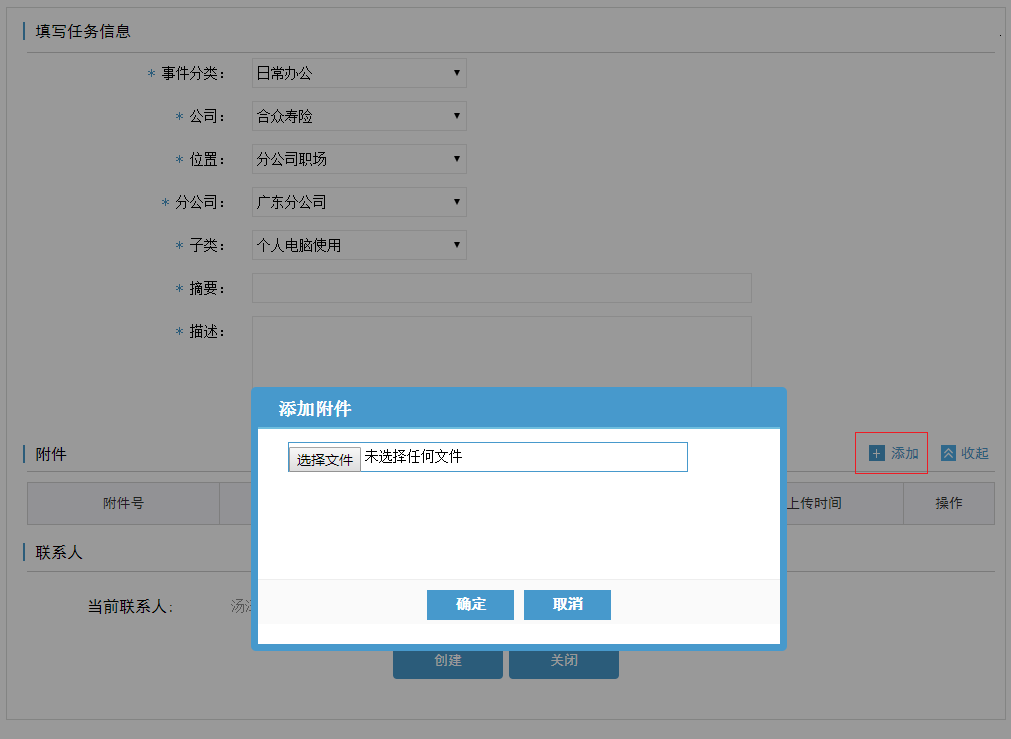Open the 事件分类 dropdown
The image size is (1011, 739).
click(x=359, y=73)
